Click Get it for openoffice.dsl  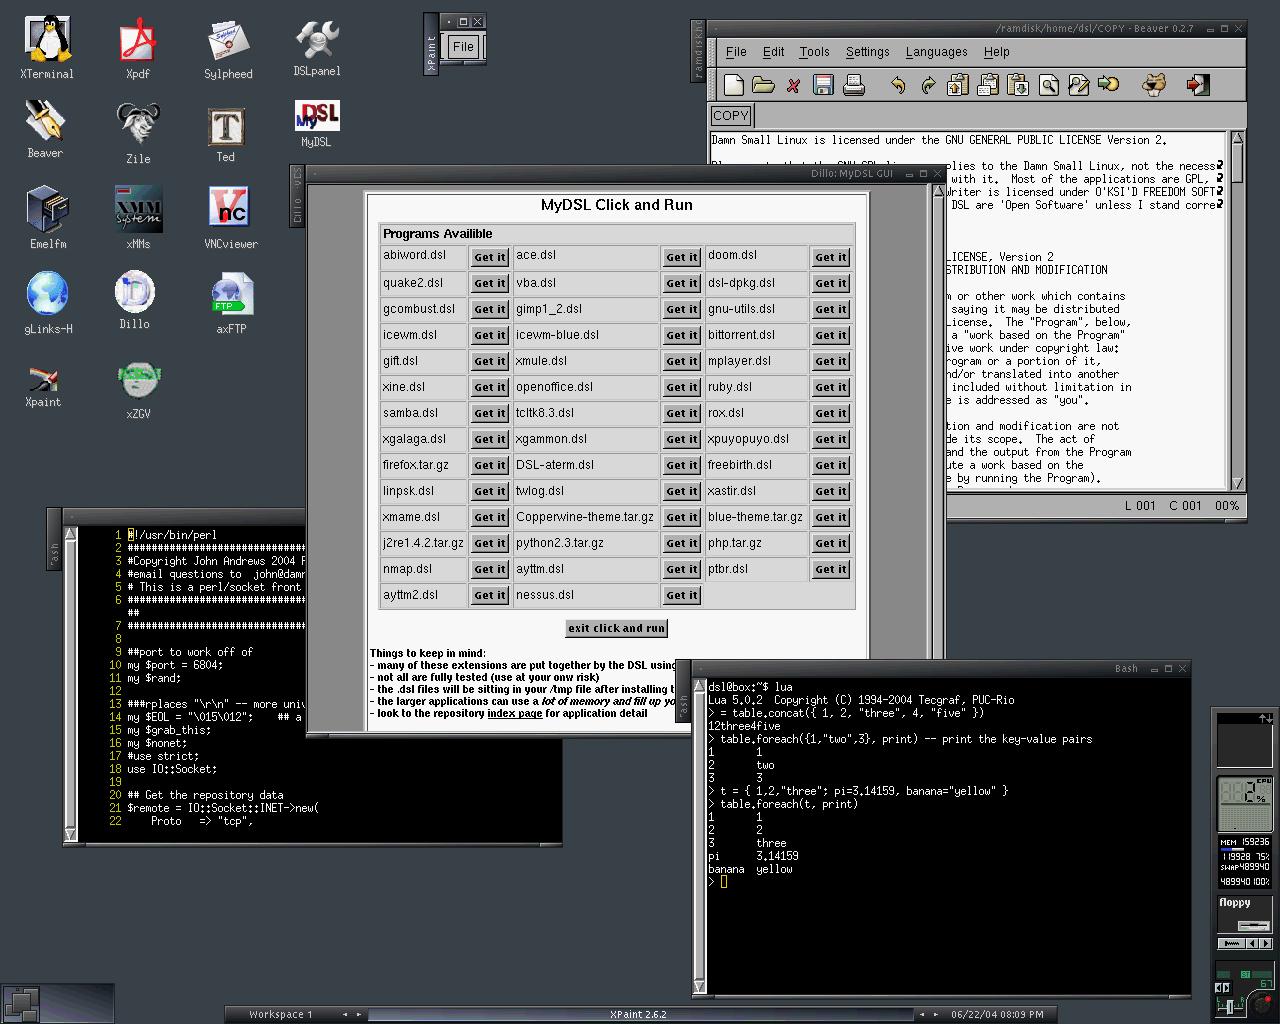pos(682,387)
